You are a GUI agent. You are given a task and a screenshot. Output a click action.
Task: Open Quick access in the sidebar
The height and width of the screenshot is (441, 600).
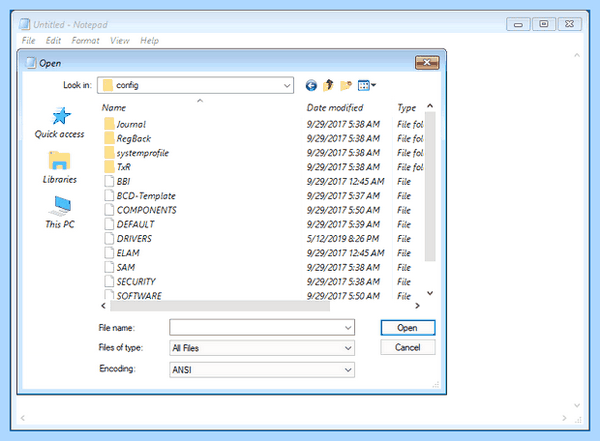tap(59, 123)
